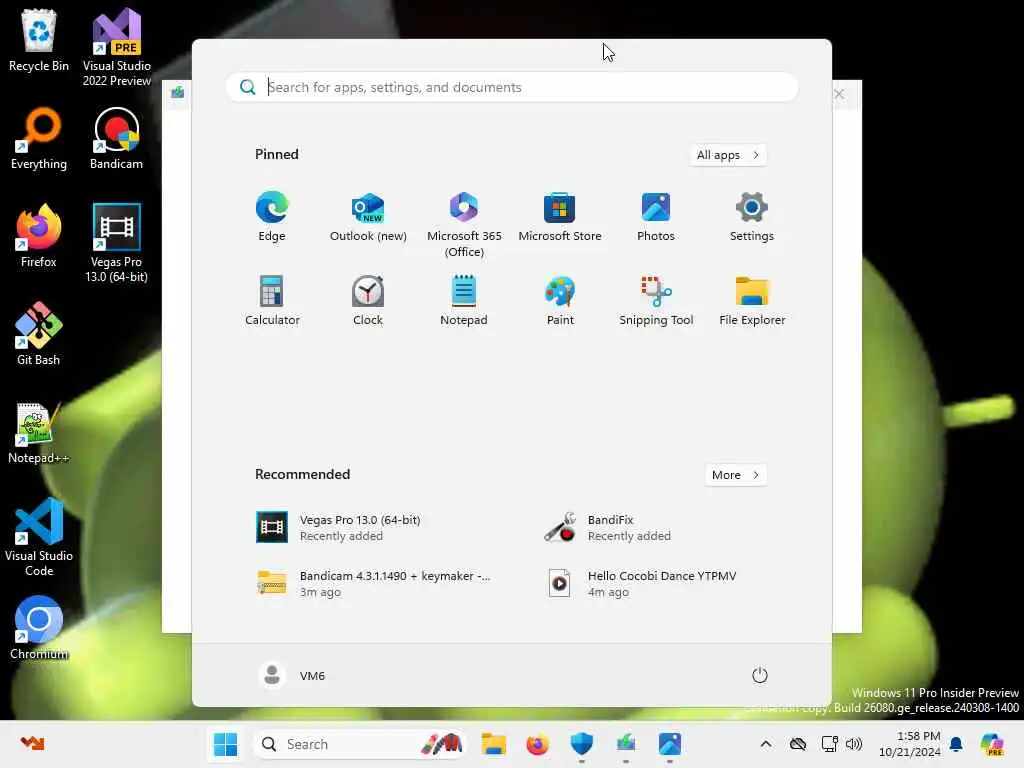Open Settings gear in pinned apps
Image resolution: width=1024 pixels, height=768 pixels.
coord(752,217)
